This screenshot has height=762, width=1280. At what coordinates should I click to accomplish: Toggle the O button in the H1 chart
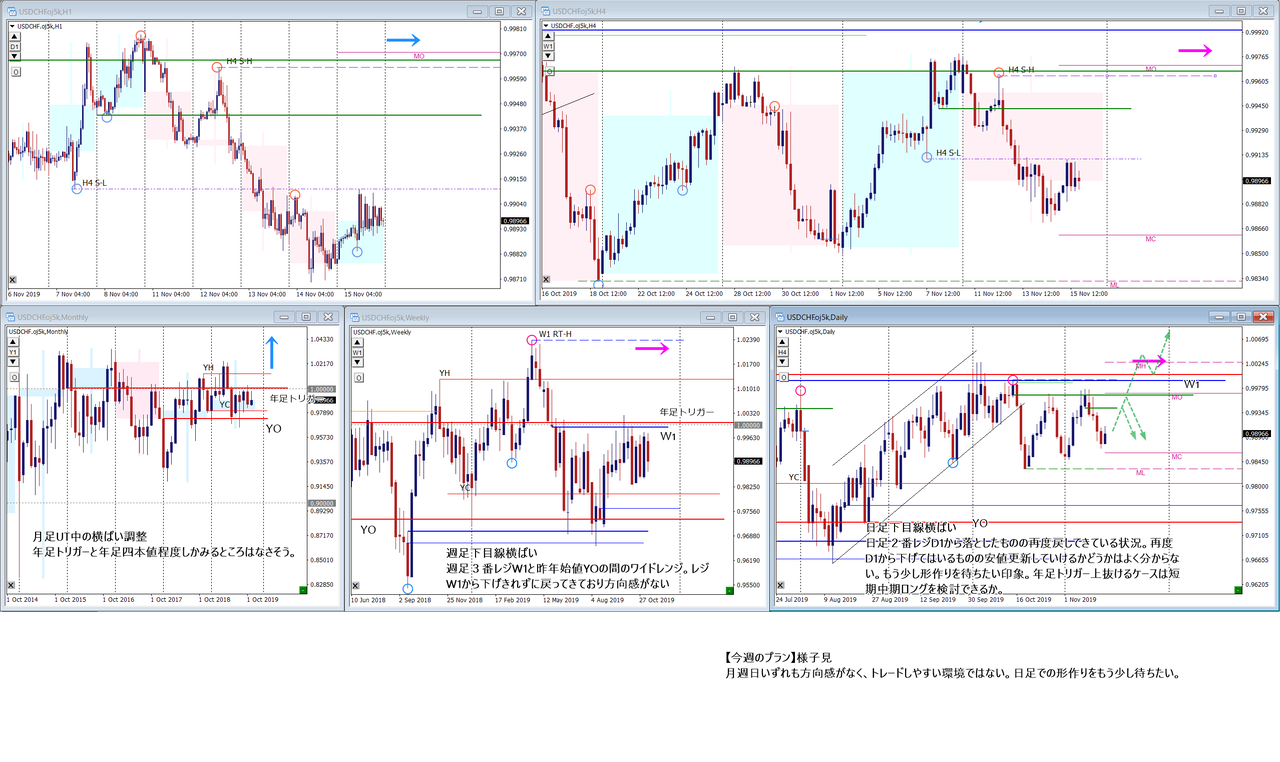pyautogui.click(x=15, y=72)
